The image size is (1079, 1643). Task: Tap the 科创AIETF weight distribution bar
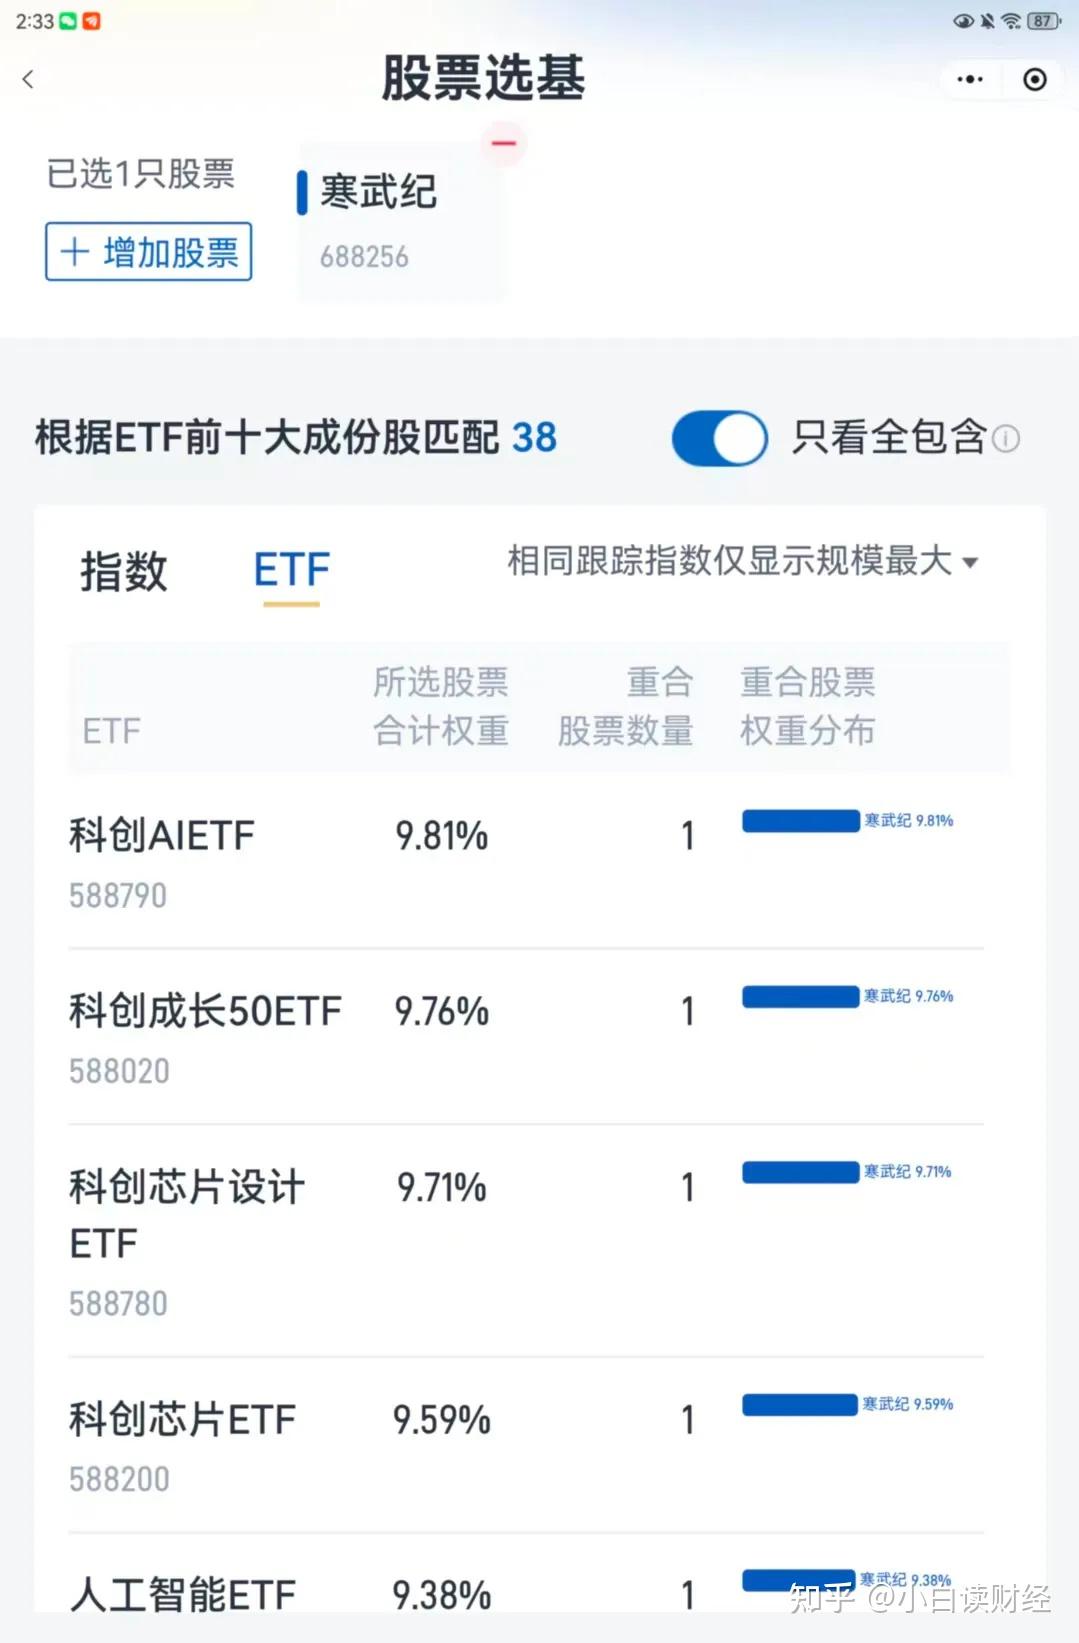pos(800,821)
